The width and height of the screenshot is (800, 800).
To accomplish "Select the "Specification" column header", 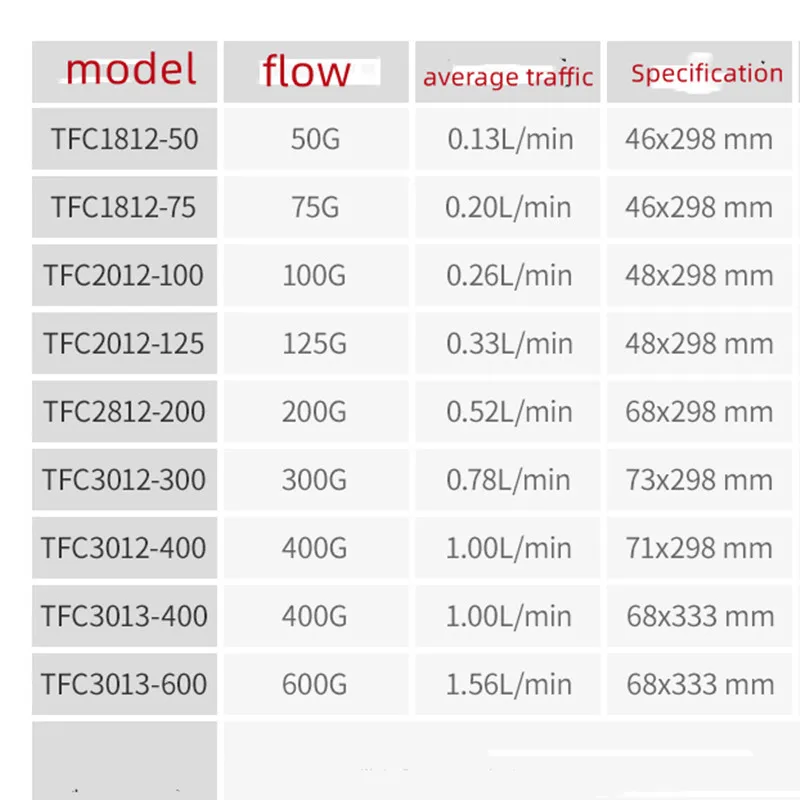I will click(x=706, y=73).
